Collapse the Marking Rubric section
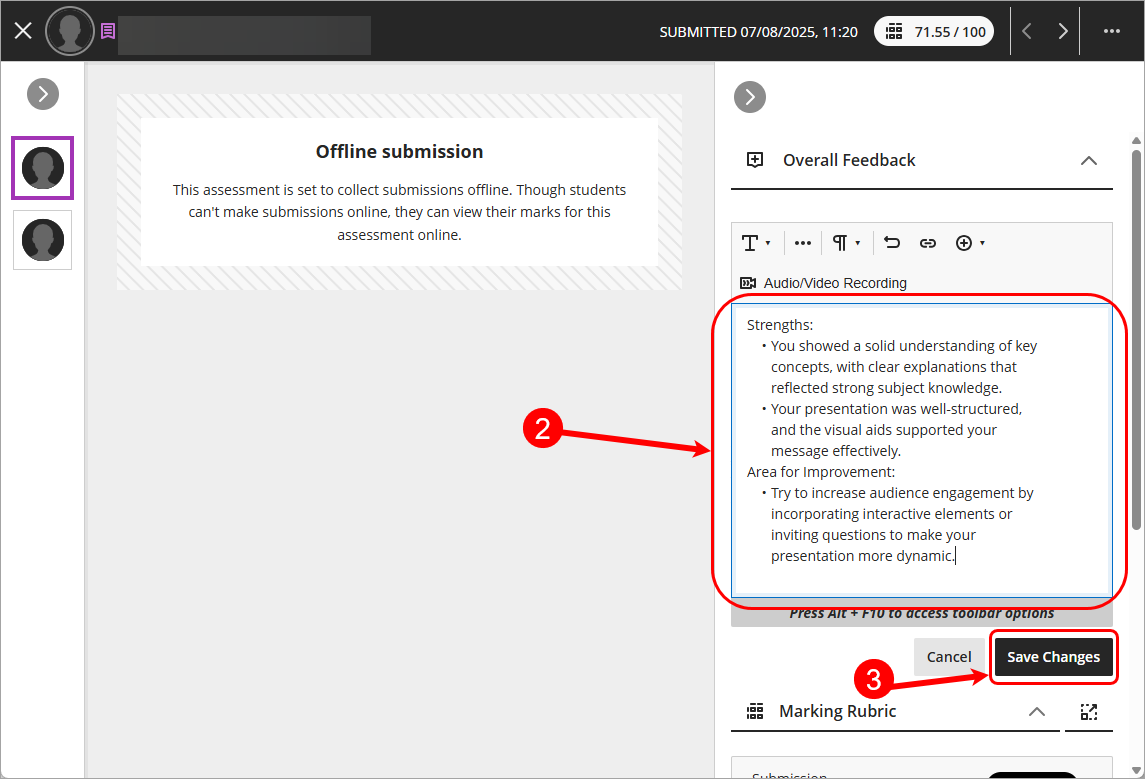The image size is (1145, 779). click(1037, 712)
